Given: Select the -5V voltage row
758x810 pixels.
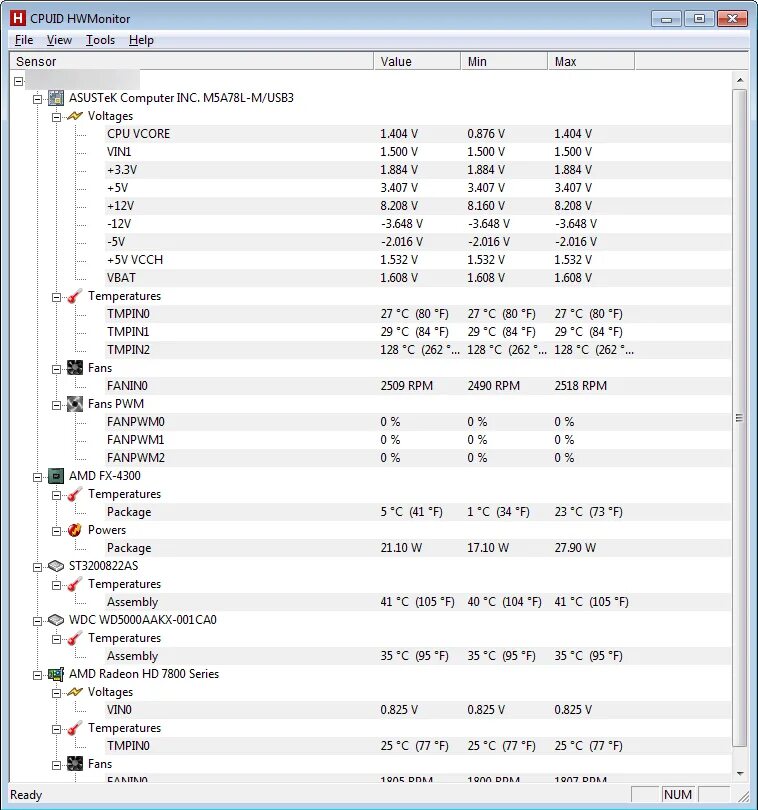Looking at the screenshot, I should pyautogui.click(x=417, y=242).
